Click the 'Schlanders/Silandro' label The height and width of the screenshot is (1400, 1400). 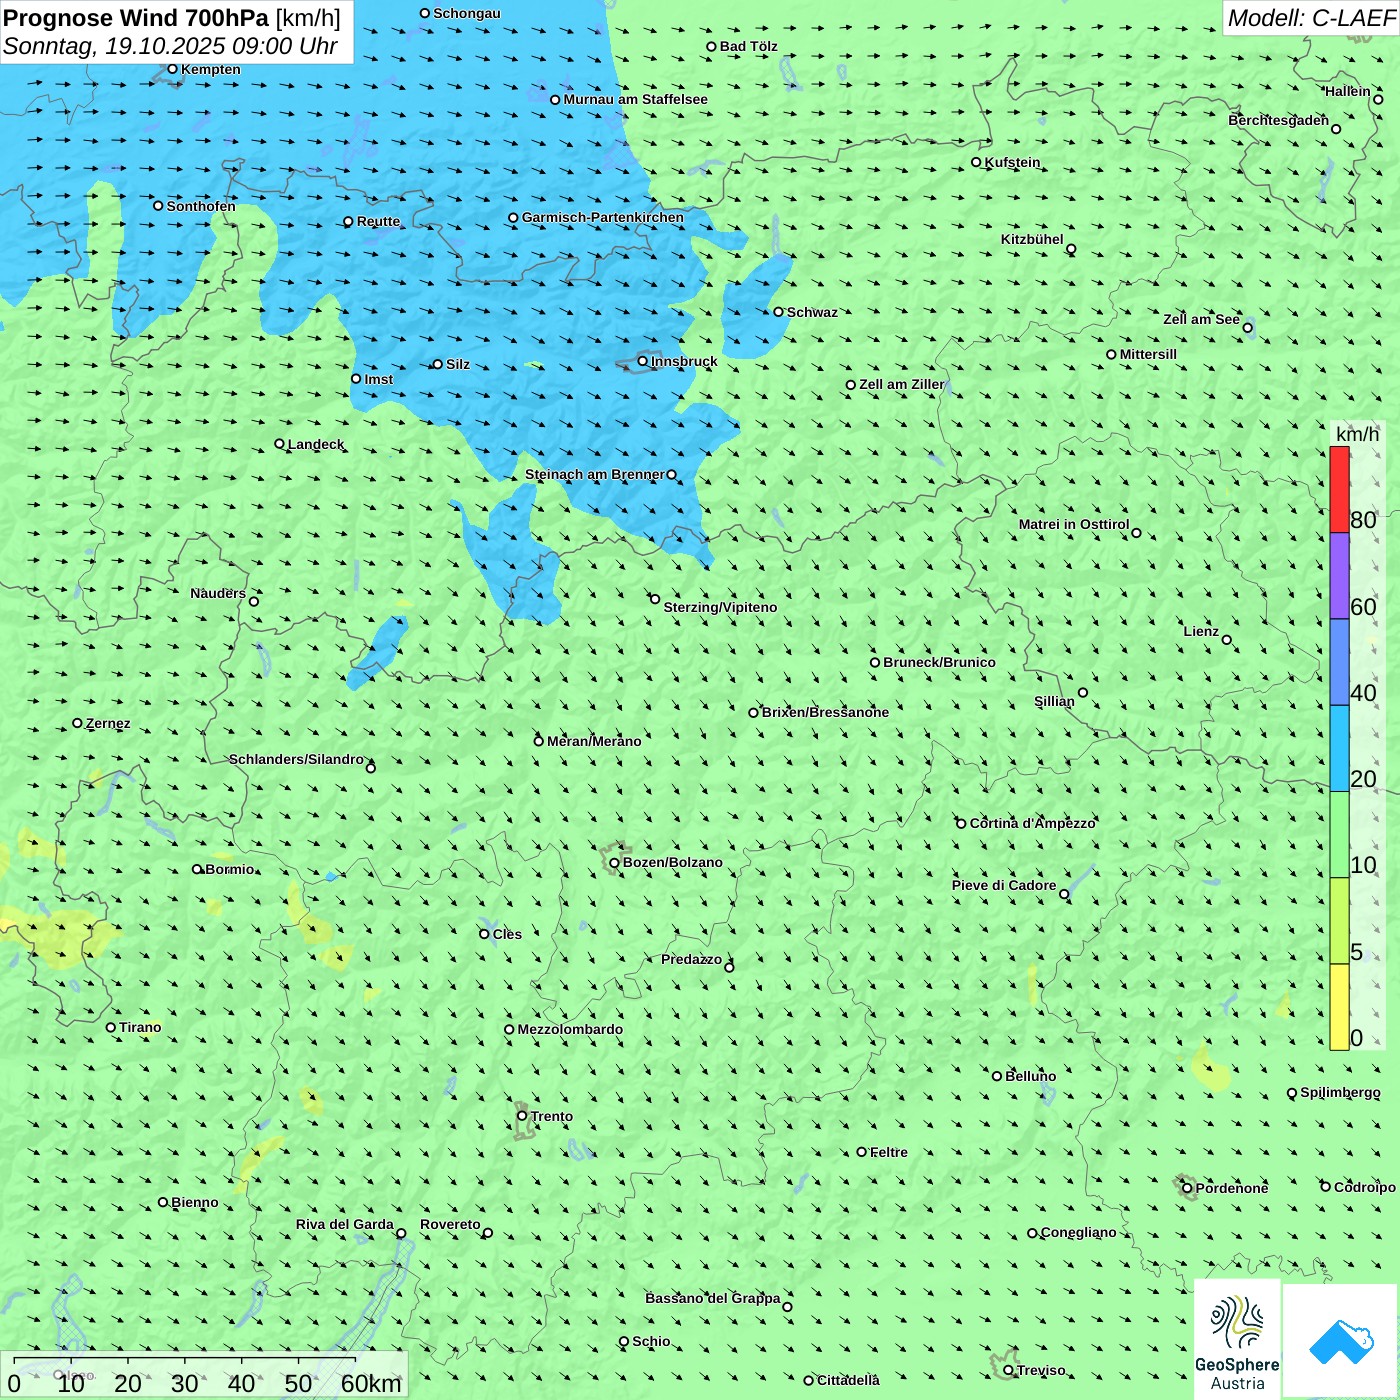pos(296,759)
